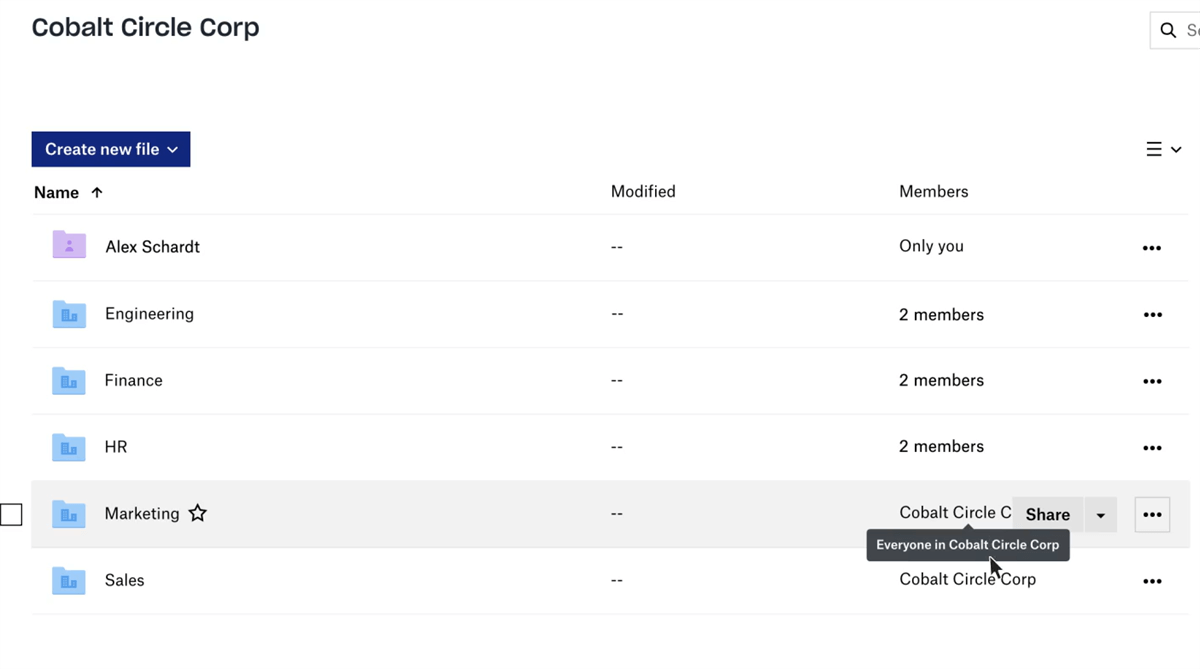Click the Finance team folder icon
This screenshot has height=669, width=1200.
coord(69,381)
